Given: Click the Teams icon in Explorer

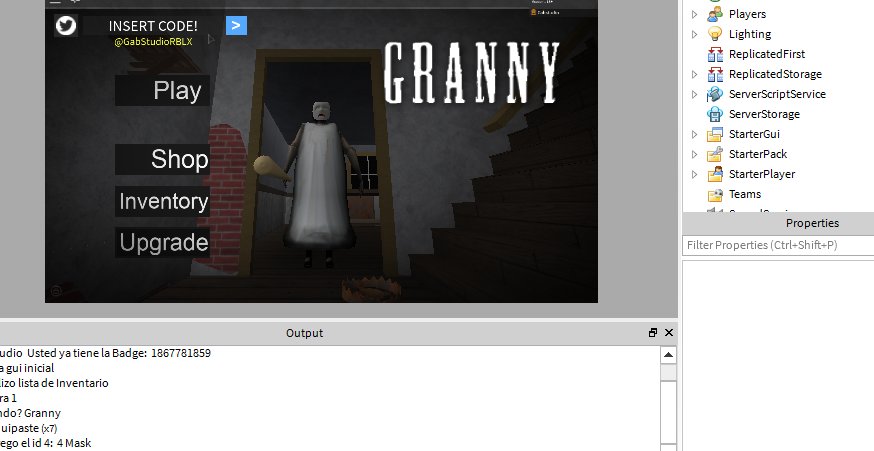Looking at the screenshot, I should [x=715, y=195].
